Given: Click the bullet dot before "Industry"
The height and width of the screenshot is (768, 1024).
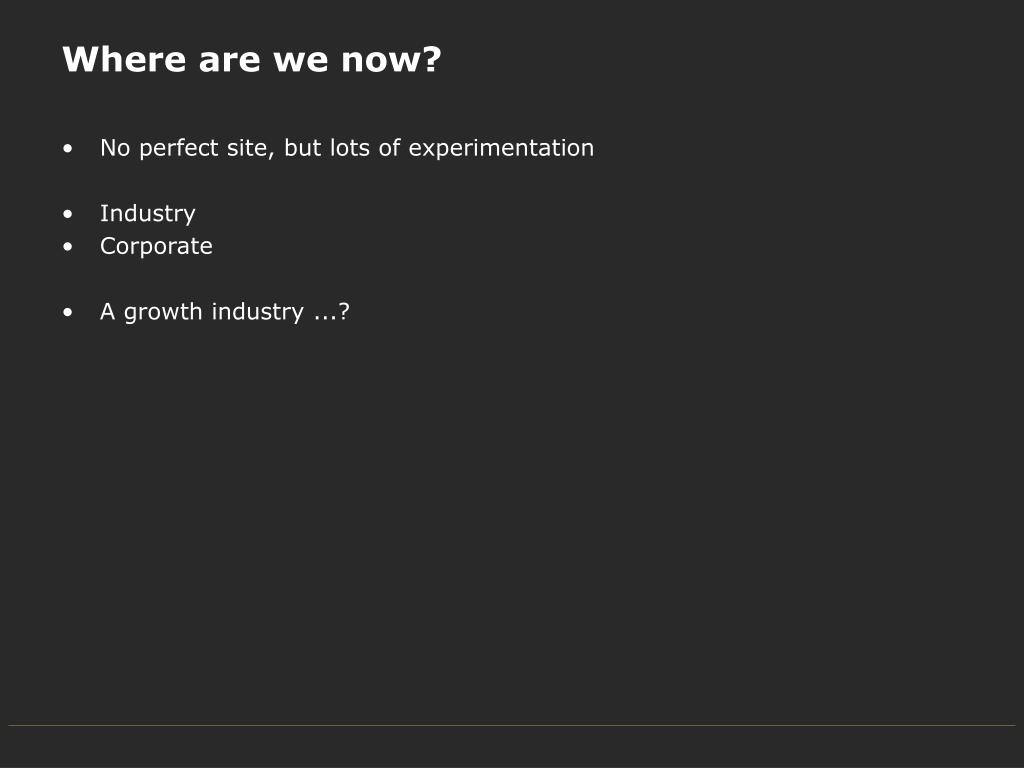Looking at the screenshot, I should pos(68,214).
